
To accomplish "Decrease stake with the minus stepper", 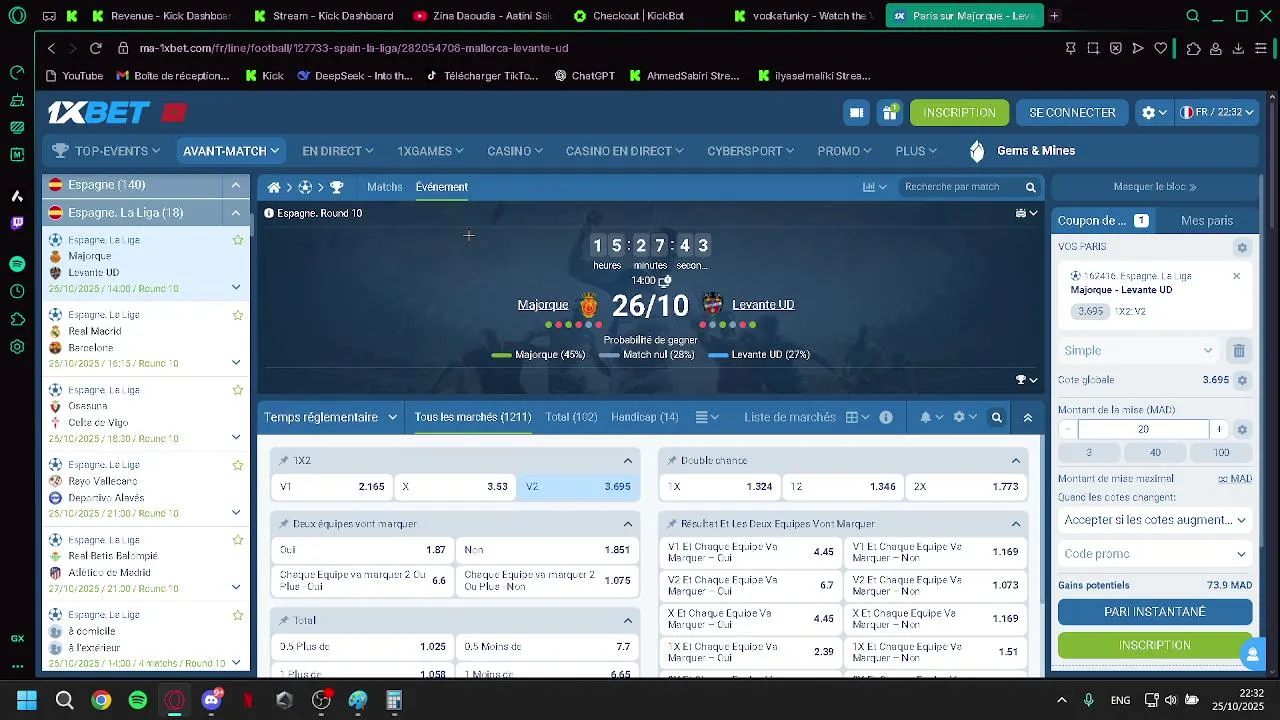I will point(1068,429).
